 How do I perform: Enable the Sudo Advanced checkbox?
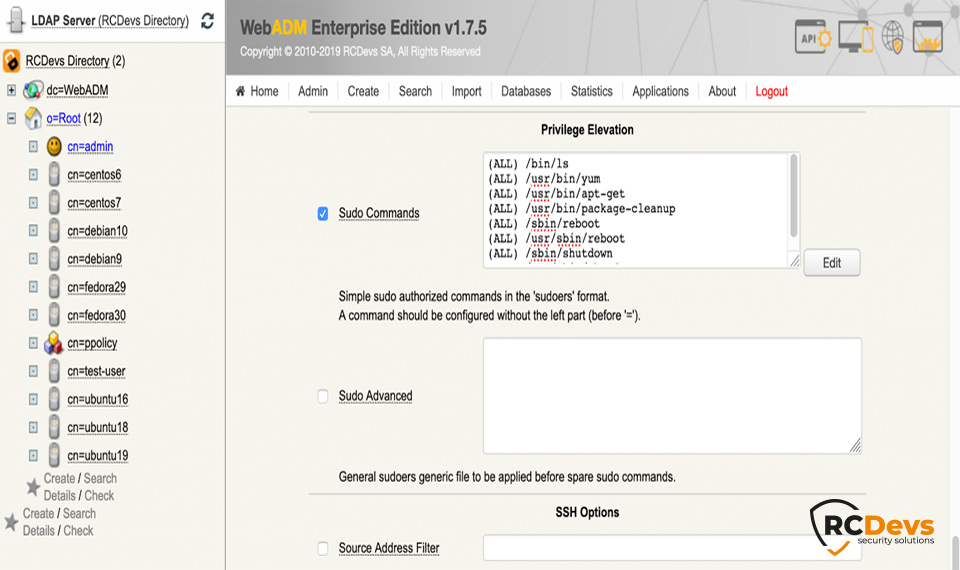[x=323, y=396]
